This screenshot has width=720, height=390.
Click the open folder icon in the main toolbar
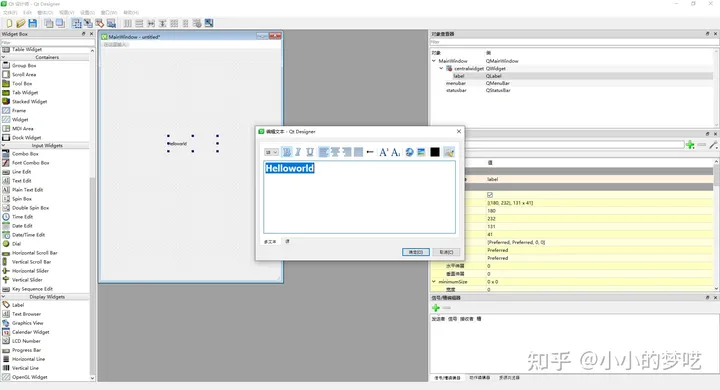[x=21, y=23]
